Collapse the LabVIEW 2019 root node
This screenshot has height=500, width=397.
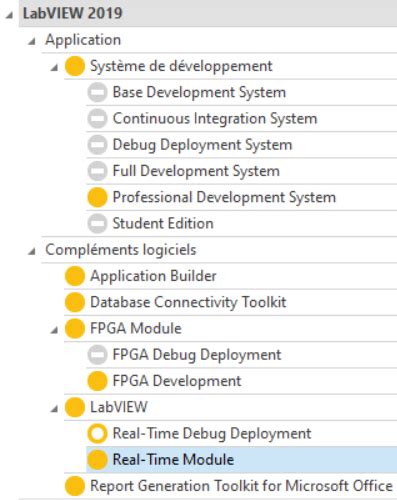[x=9, y=15]
